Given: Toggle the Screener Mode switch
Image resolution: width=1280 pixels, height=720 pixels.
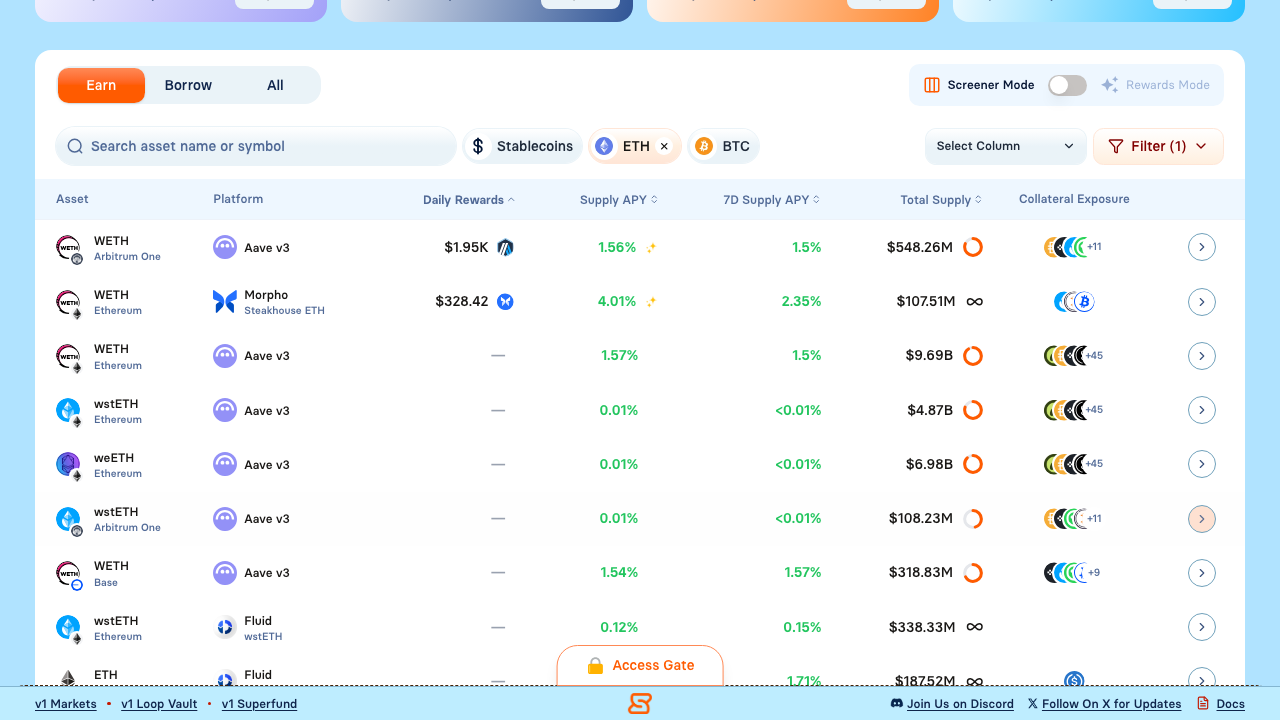Looking at the screenshot, I should 1067,85.
